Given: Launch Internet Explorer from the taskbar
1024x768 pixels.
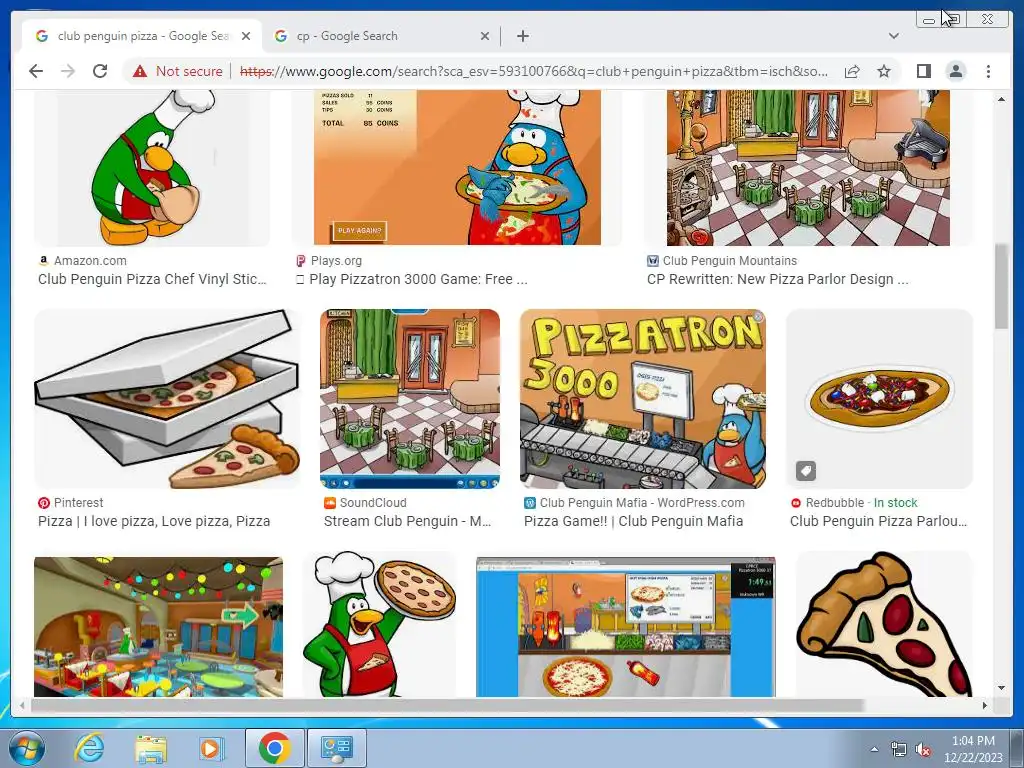Looking at the screenshot, I should coord(89,748).
